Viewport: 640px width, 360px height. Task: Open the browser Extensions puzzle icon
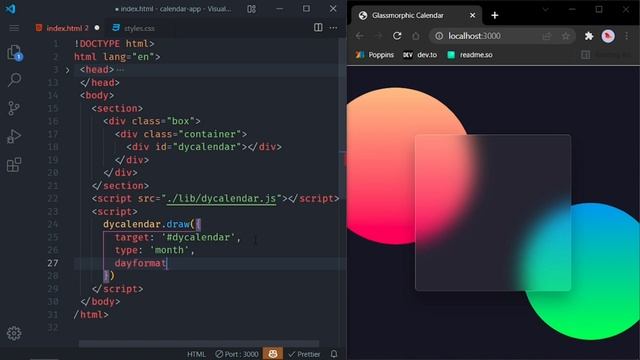click(x=589, y=36)
